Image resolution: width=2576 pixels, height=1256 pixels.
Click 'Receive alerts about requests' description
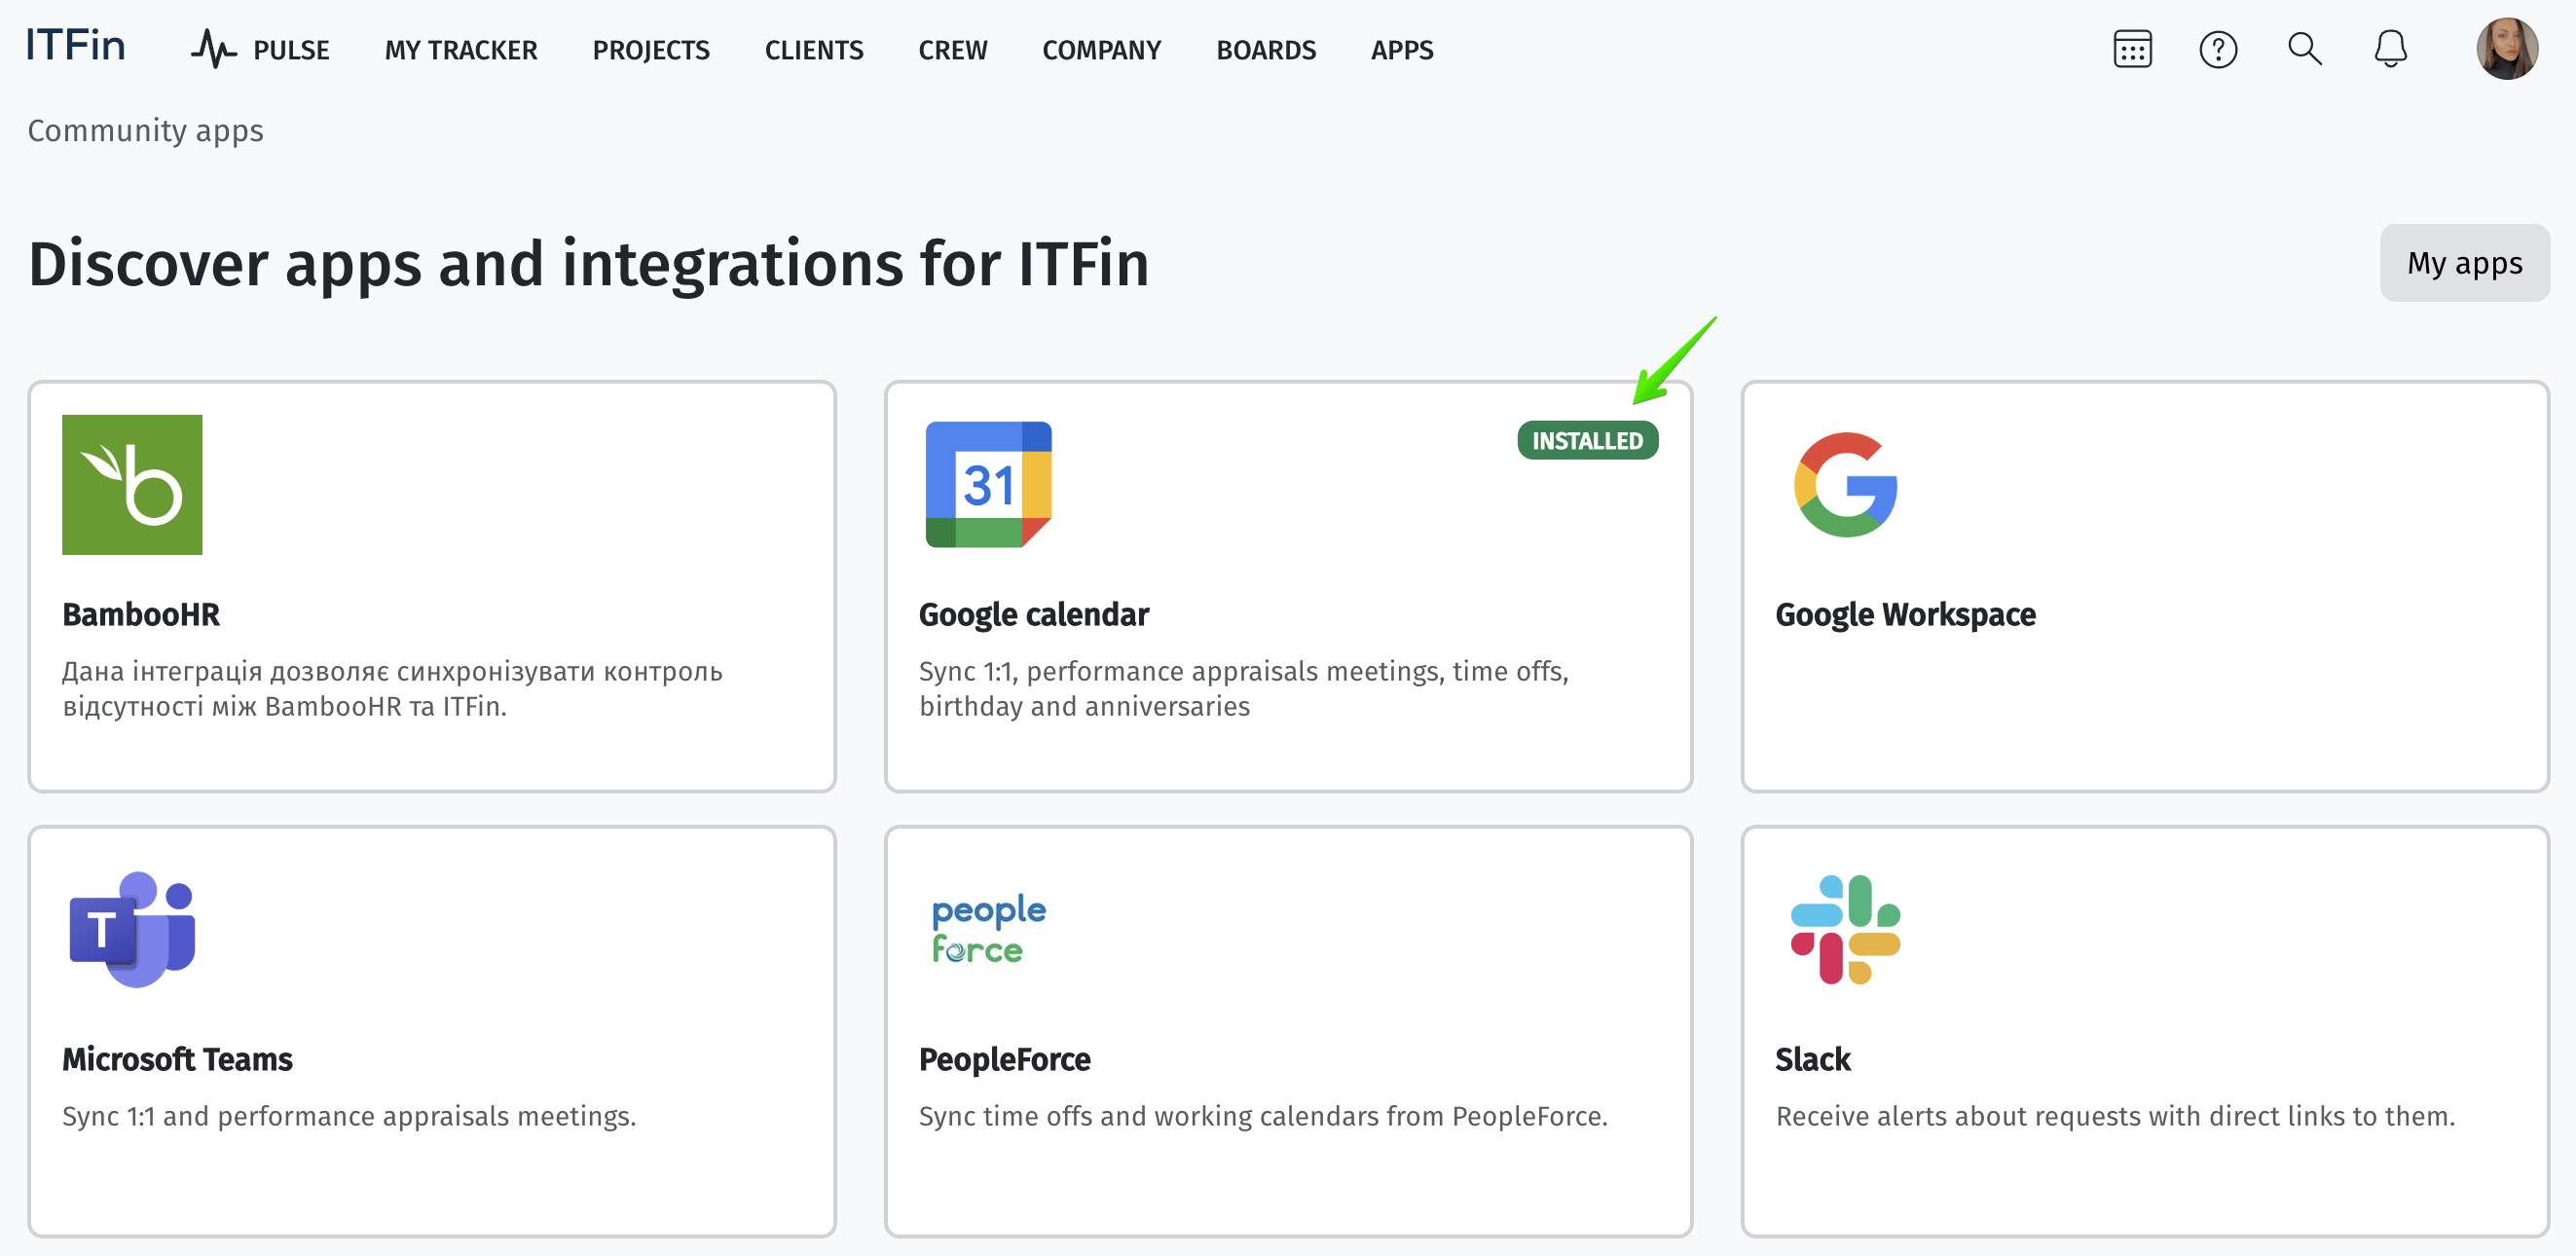pyautogui.click(x=2115, y=1116)
